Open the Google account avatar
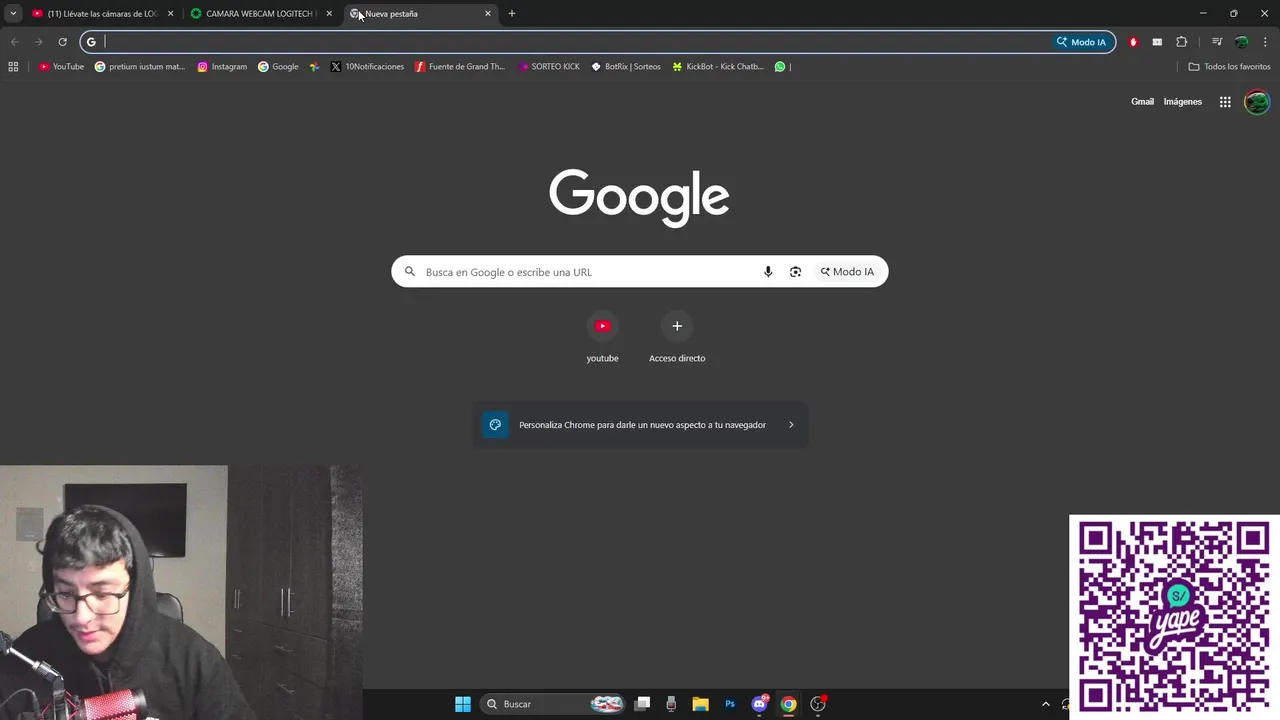The width and height of the screenshot is (1280, 720). pyautogui.click(x=1257, y=102)
